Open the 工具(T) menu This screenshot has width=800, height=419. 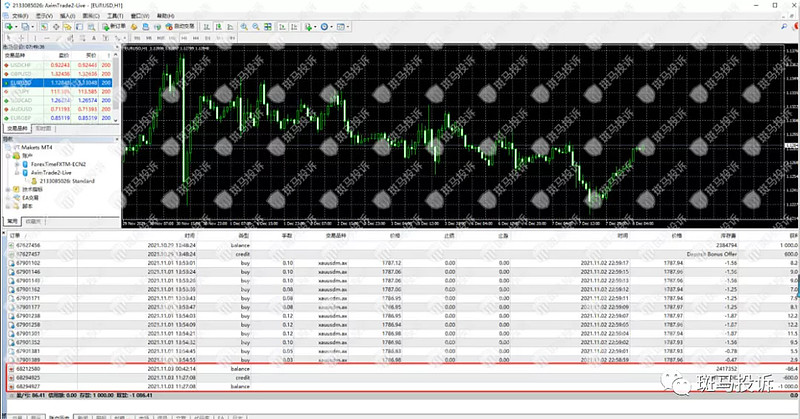(115, 16)
